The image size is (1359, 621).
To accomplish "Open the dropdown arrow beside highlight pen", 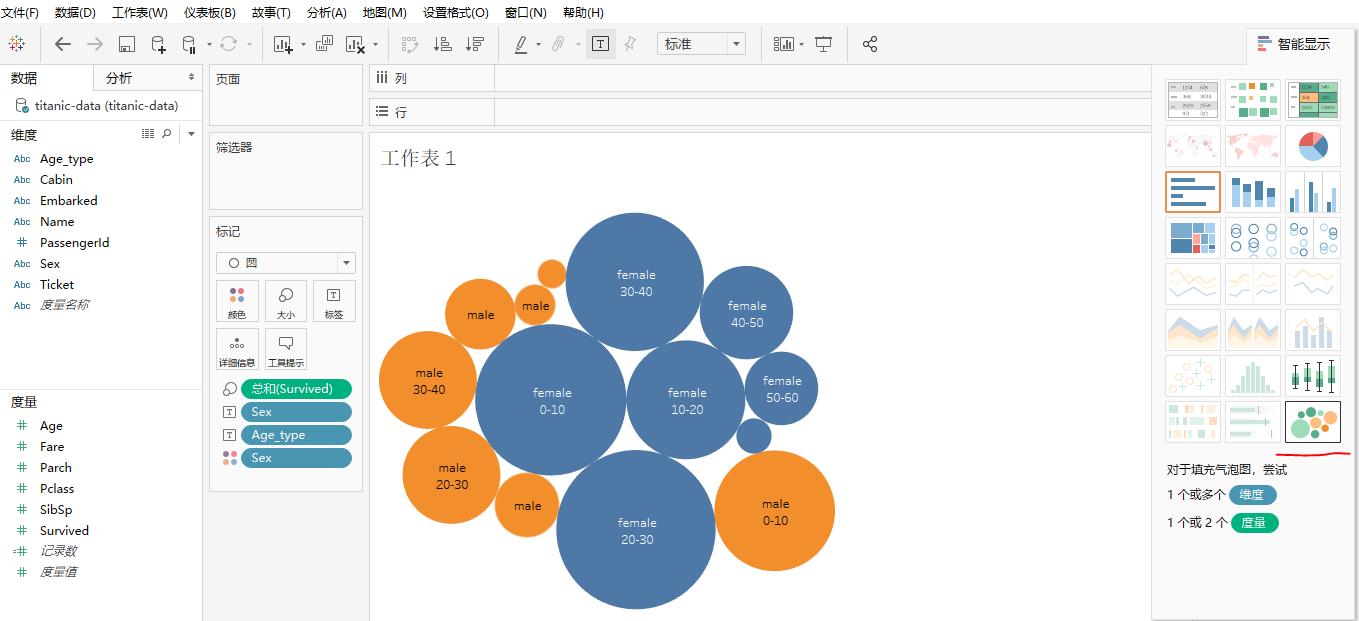I will [x=538, y=44].
